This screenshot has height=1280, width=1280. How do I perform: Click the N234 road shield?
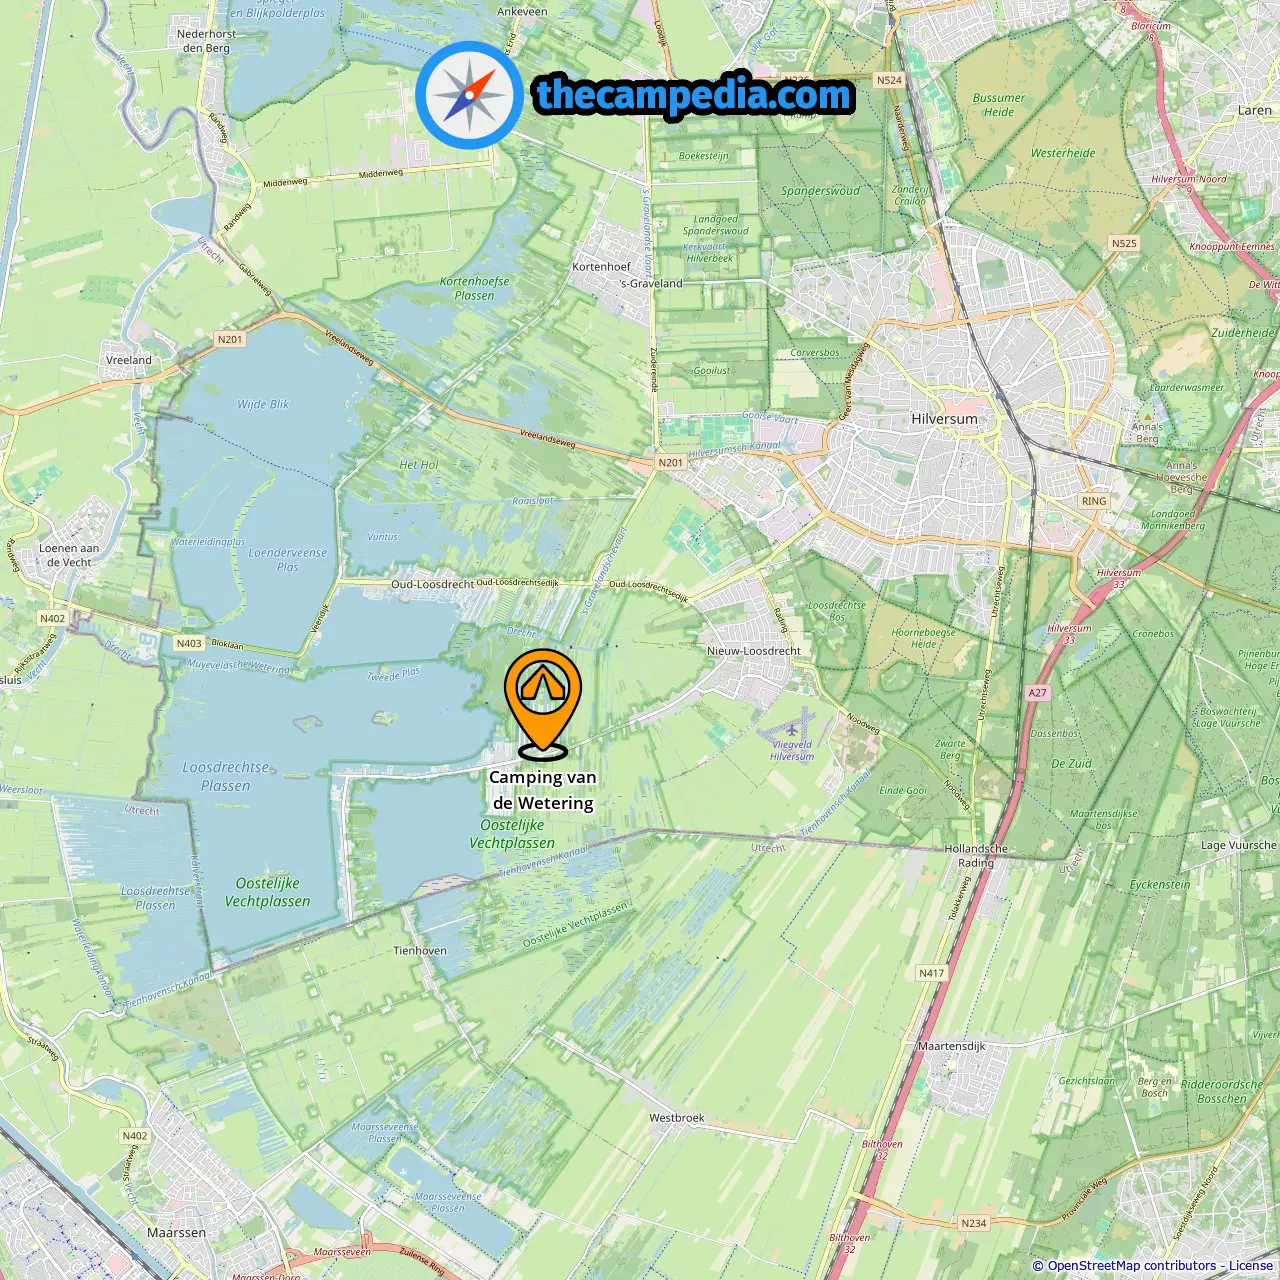tap(973, 1223)
